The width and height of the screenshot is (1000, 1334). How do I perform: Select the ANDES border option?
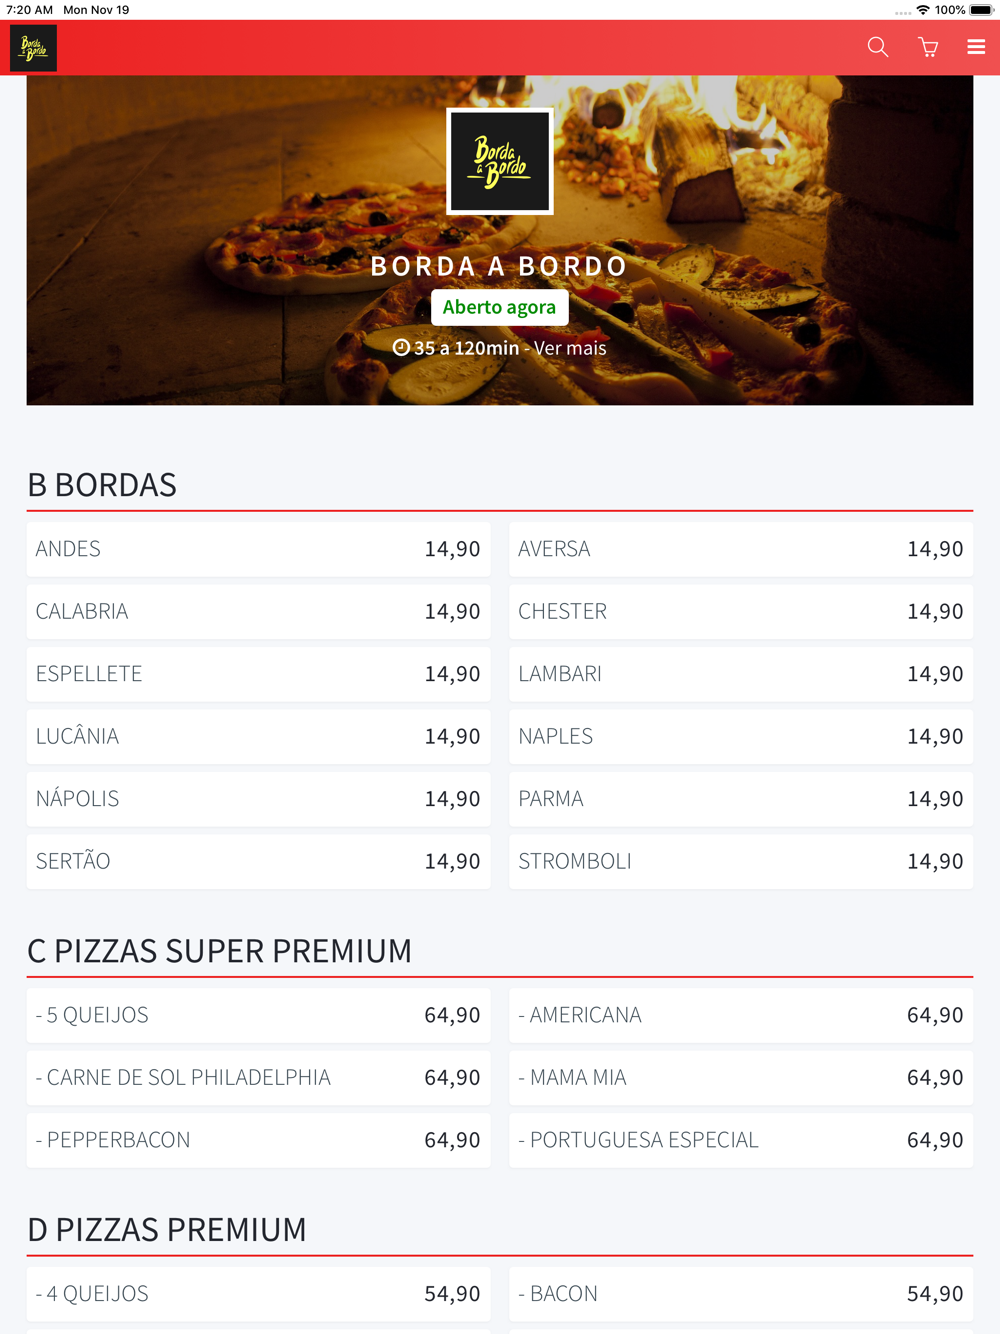tap(259, 549)
